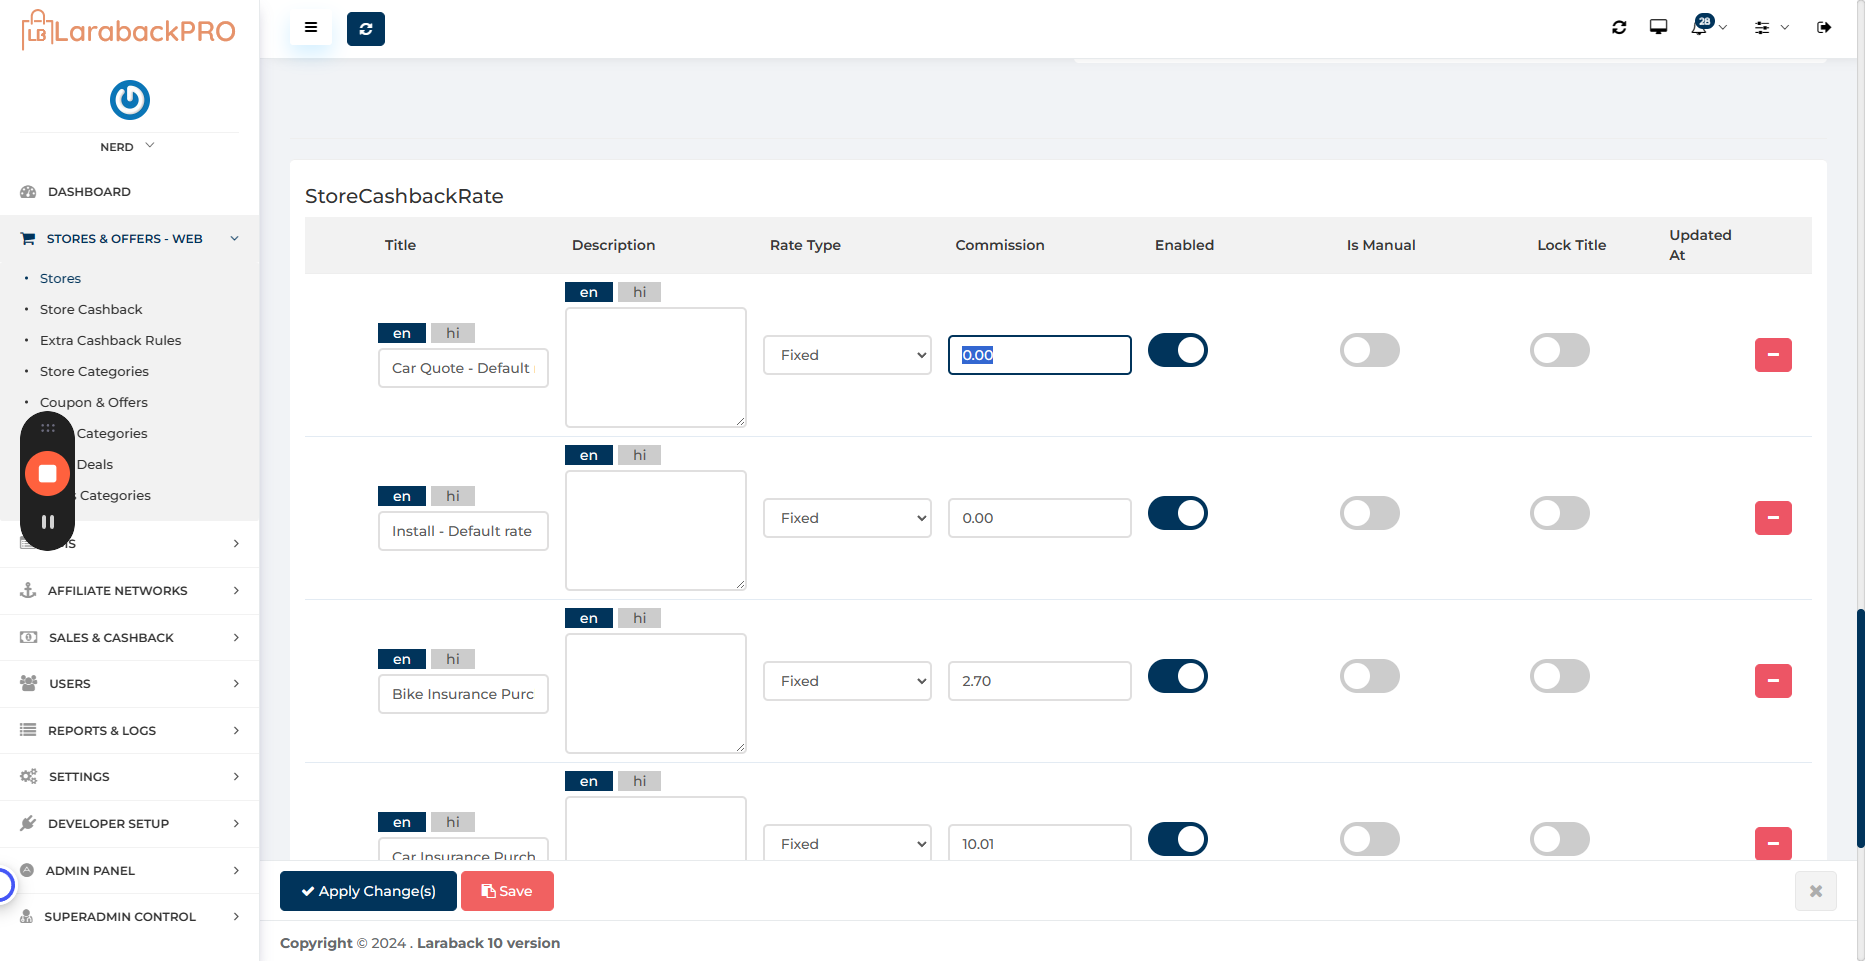Go to Store Cashback submenu item
The image size is (1865, 961).
pyautogui.click(x=91, y=310)
